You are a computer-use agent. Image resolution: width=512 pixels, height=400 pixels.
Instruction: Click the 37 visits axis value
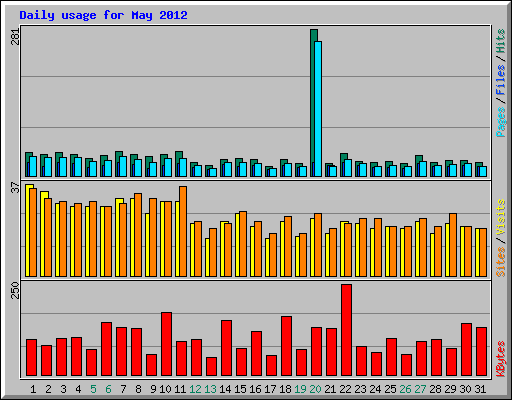pyautogui.click(x=15, y=187)
